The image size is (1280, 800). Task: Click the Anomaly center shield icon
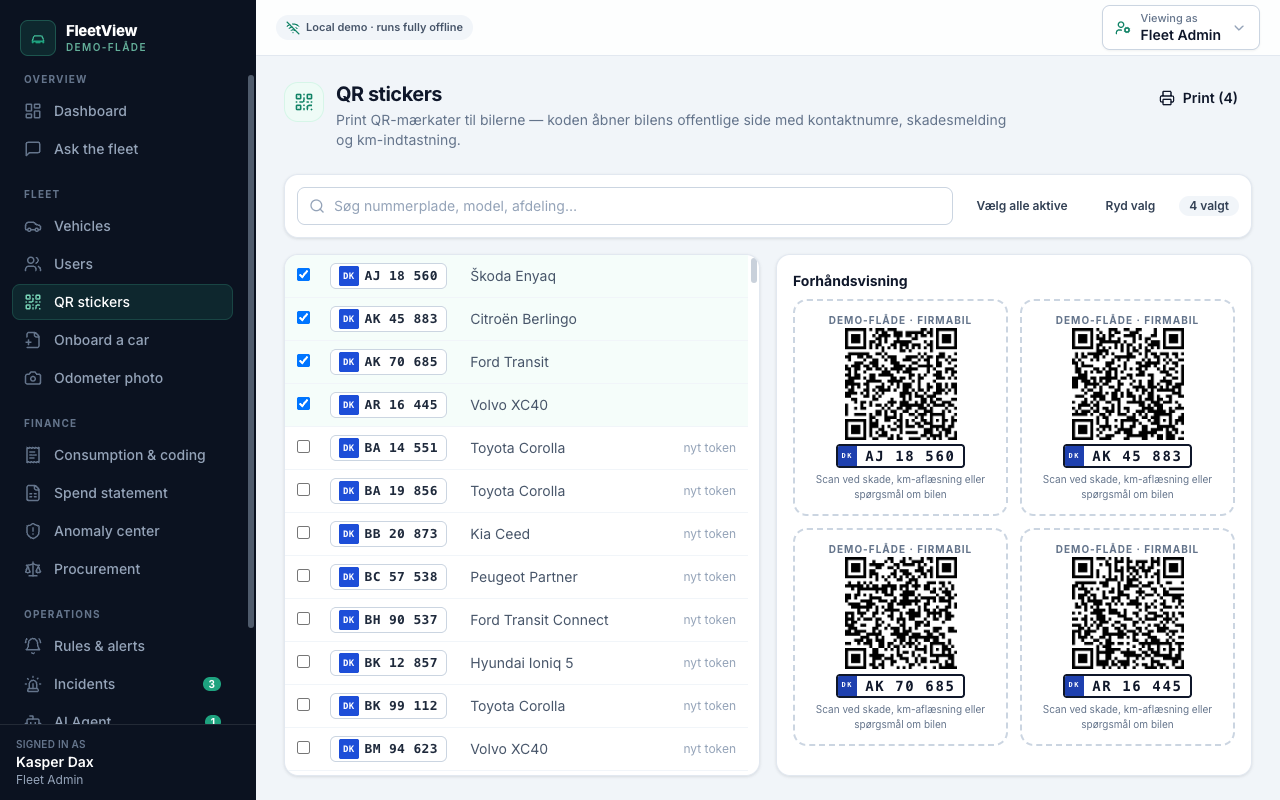pyautogui.click(x=33, y=531)
